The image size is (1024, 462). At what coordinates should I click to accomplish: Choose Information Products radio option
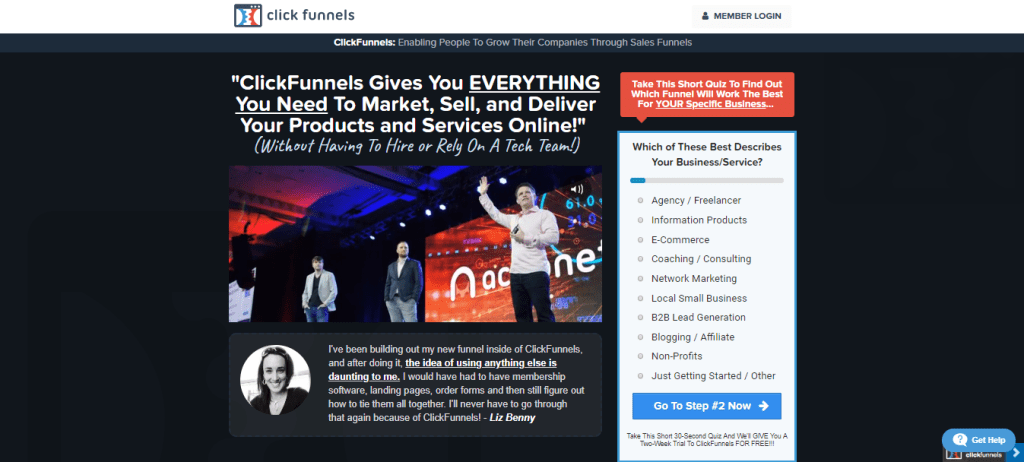(640, 220)
